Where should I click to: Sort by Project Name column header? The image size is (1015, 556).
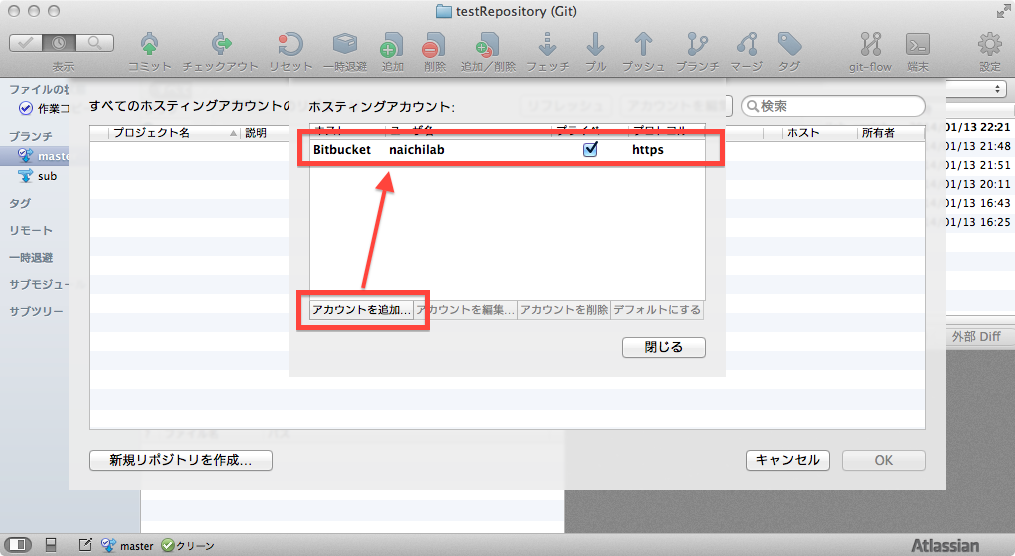click(173, 133)
